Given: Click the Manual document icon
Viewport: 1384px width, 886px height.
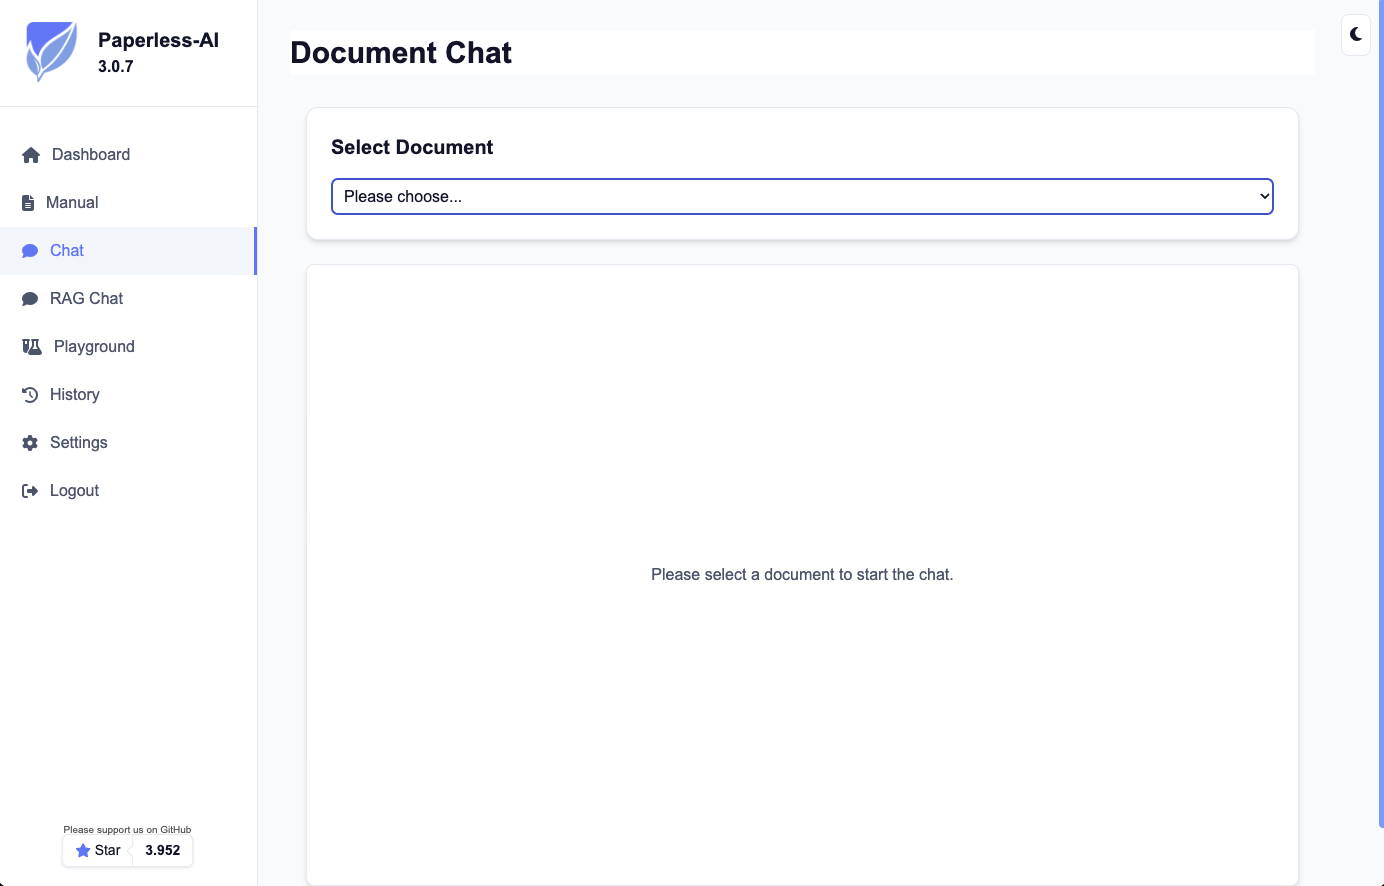Looking at the screenshot, I should tap(28, 203).
